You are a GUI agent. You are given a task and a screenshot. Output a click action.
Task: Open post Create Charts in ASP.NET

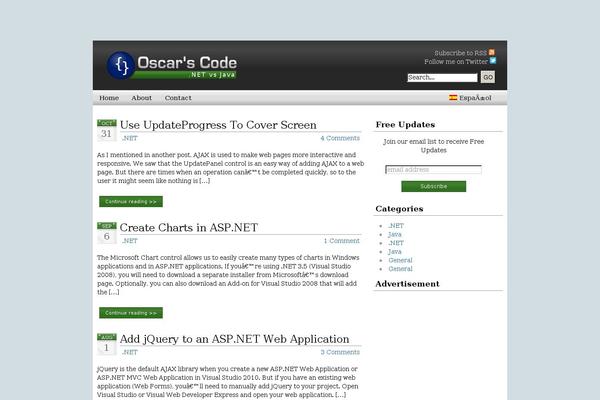click(189, 227)
